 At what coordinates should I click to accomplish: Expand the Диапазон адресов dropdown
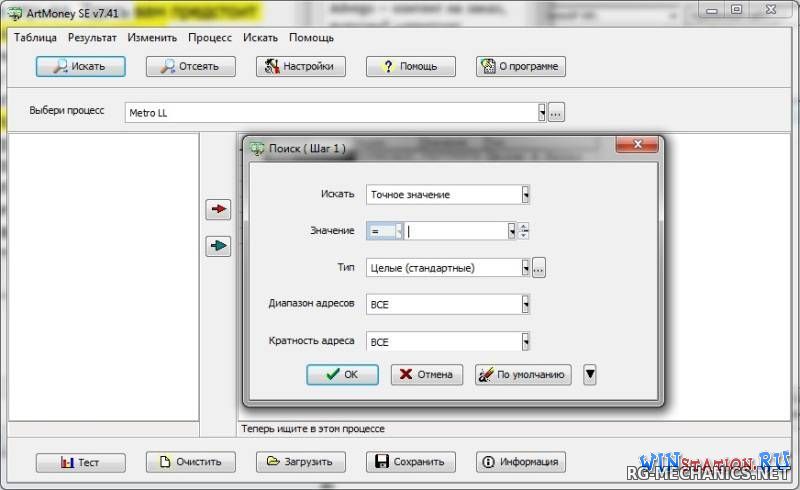[525, 304]
